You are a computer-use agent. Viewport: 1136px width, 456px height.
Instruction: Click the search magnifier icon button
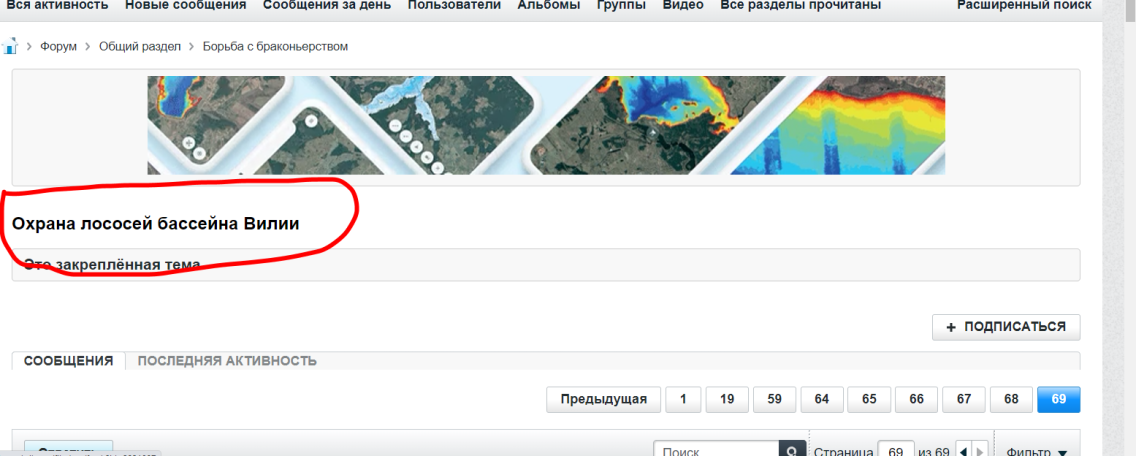[x=792, y=451]
